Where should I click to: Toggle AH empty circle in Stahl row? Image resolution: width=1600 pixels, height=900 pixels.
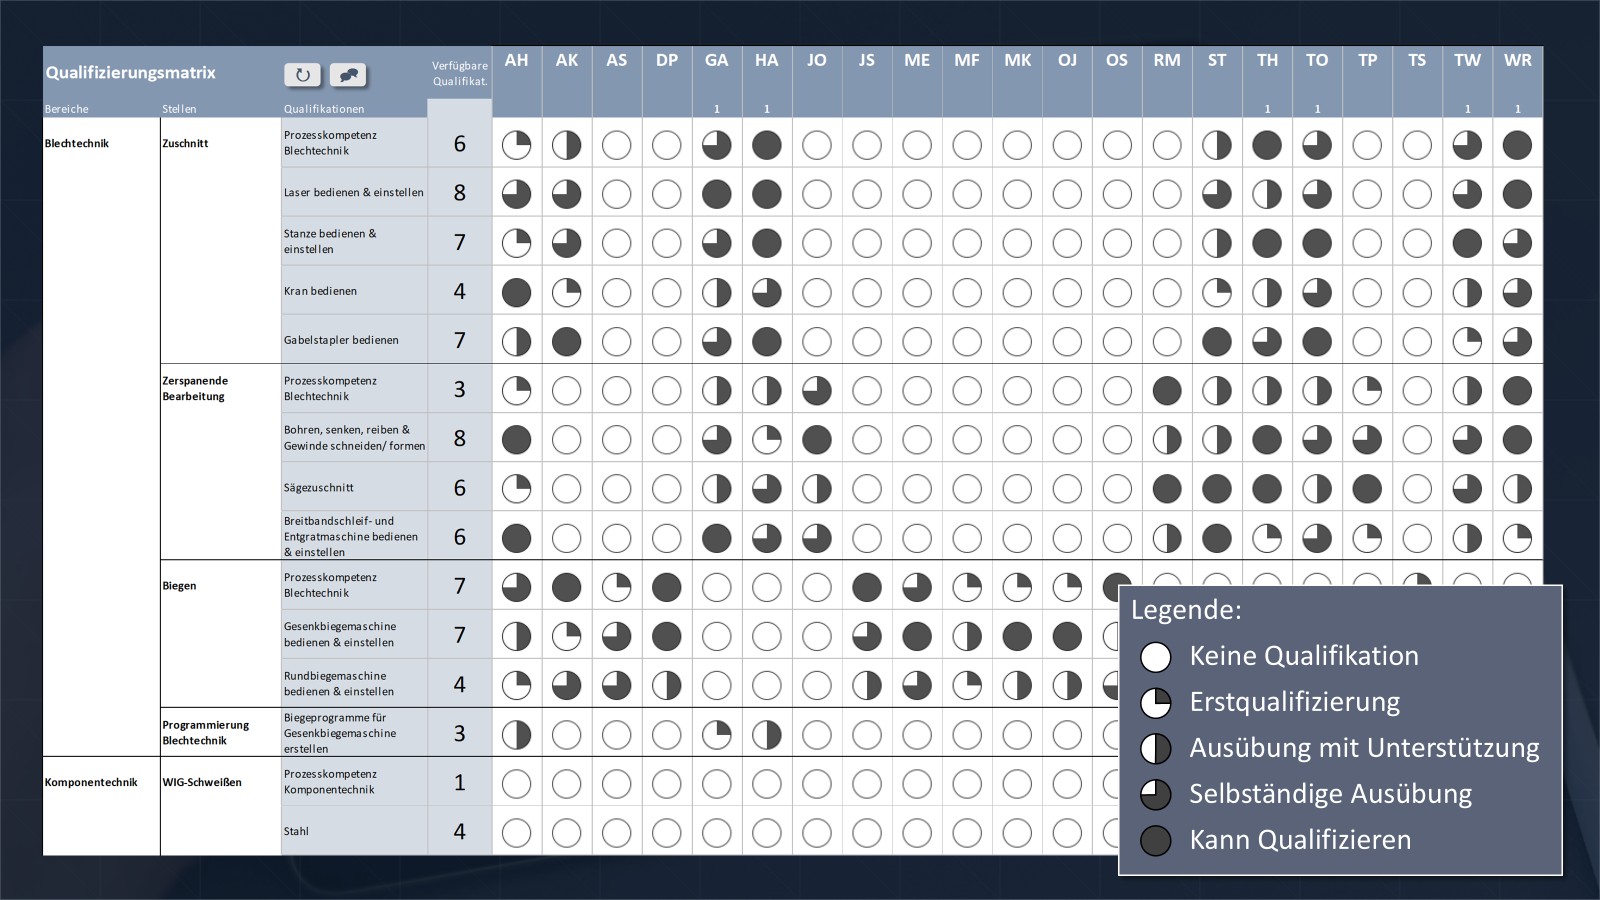(x=516, y=832)
